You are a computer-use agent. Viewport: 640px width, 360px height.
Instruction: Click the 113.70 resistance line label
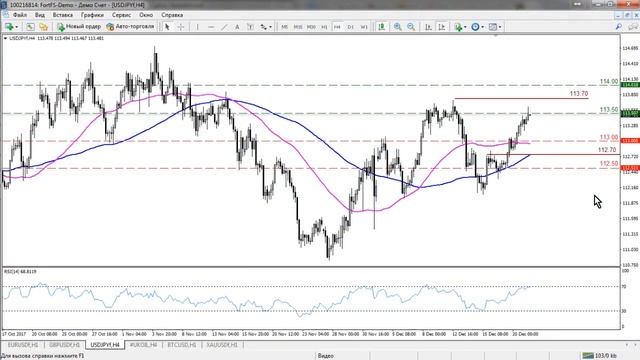[x=579, y=94]
